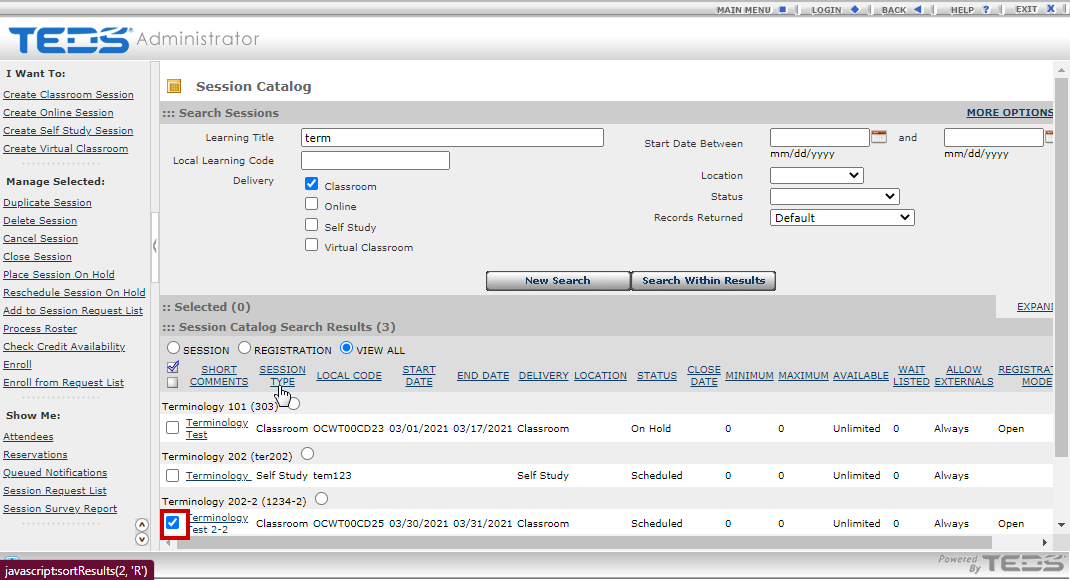Screen dimensions: 1070x580
Task: Collapse the left sidebar panel handle
Action: [x=155, y=245]
